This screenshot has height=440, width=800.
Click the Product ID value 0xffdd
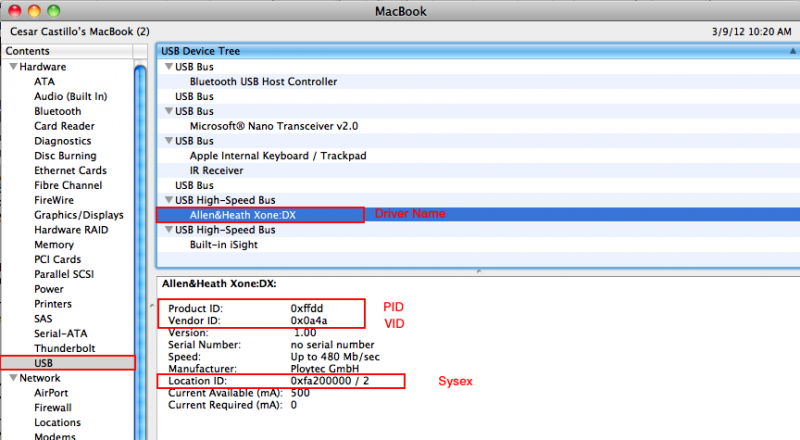coord(307,308)
